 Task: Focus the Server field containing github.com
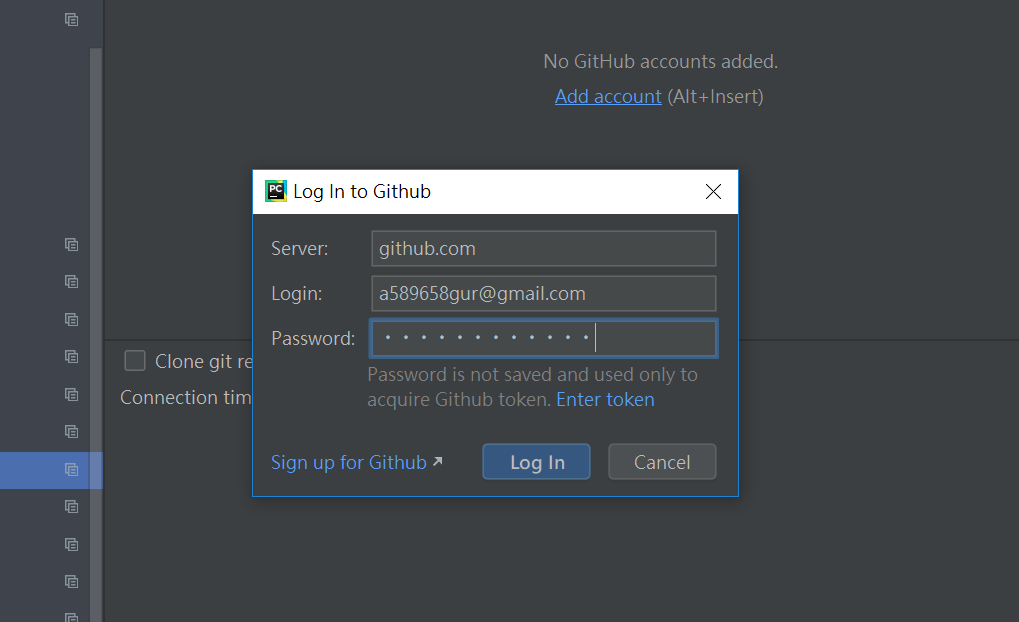[543, 248]
